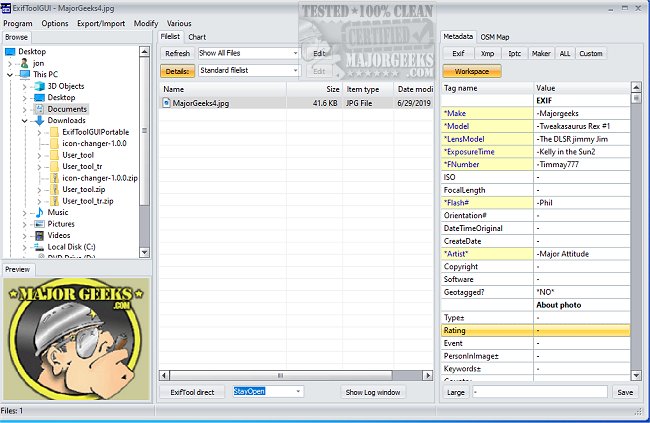650x423 pixels.
Task: Click the Music folder icon
Action: pyautogui.click(x=39, y=212)
